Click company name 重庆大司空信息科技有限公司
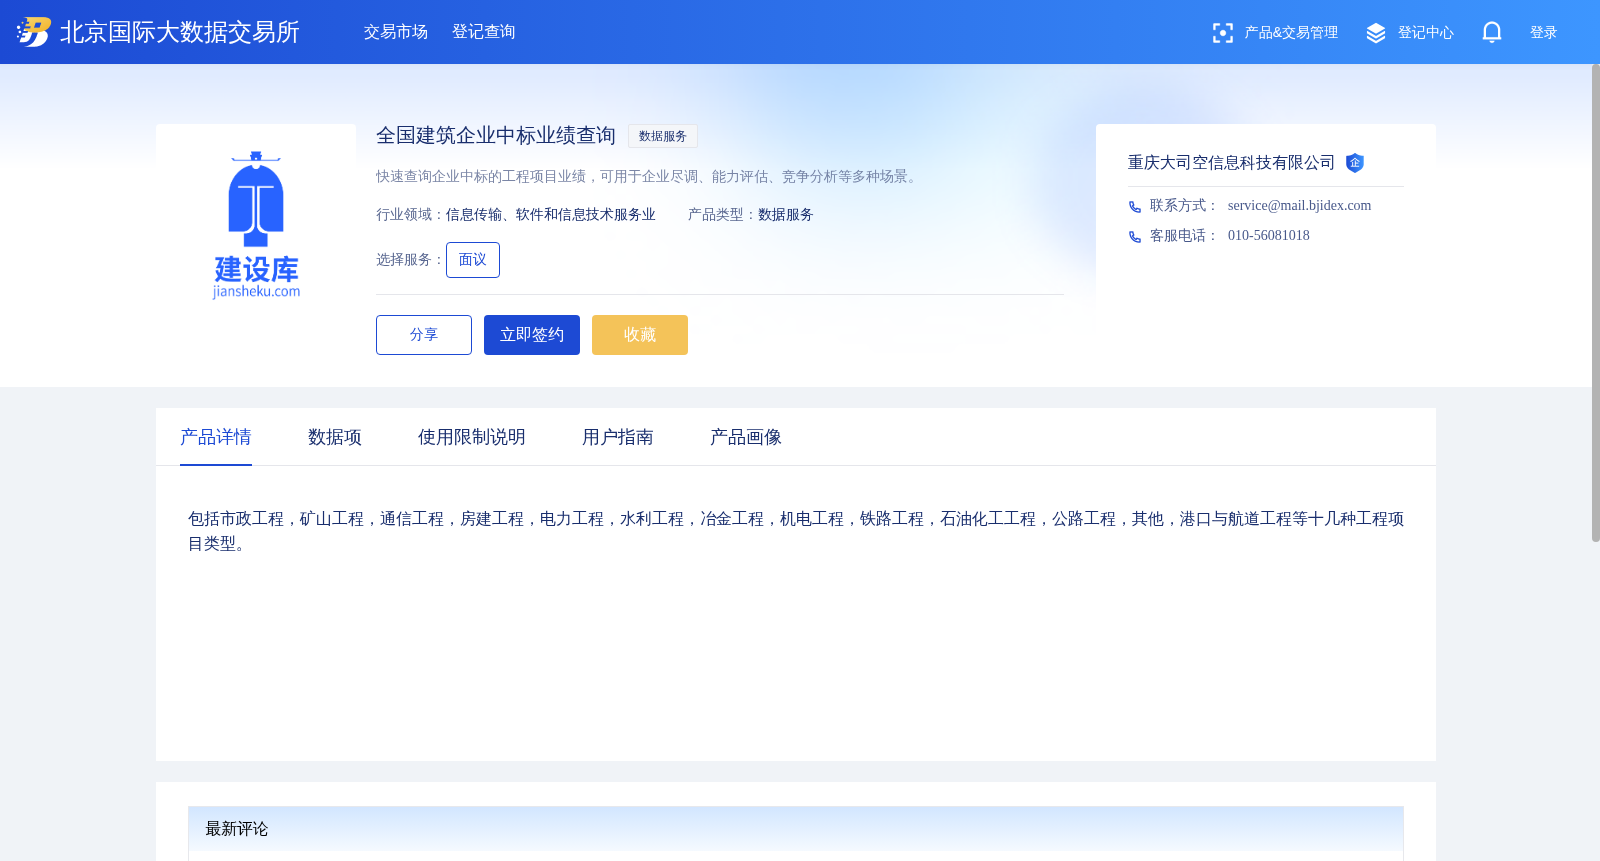 pos(1232,163)
